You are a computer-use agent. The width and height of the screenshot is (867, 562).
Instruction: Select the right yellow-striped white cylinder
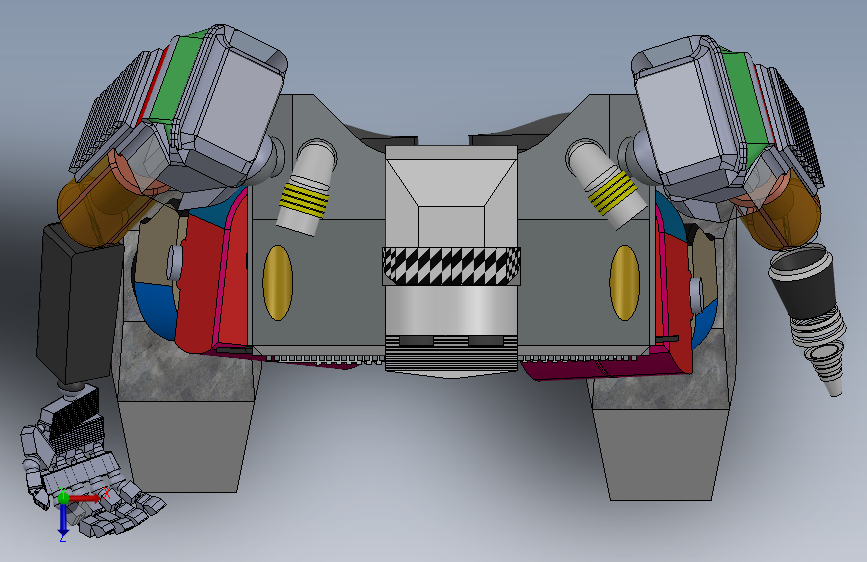606,185
